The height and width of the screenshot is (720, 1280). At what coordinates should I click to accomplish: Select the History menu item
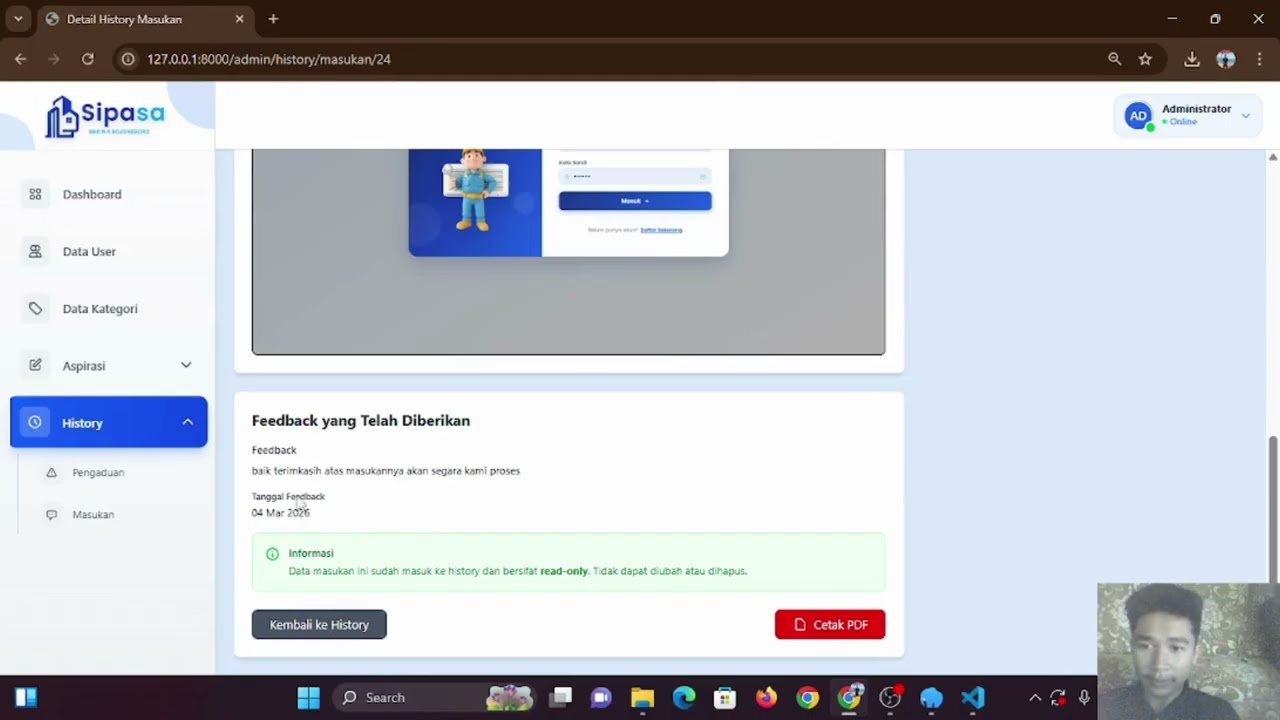[108, 422]
